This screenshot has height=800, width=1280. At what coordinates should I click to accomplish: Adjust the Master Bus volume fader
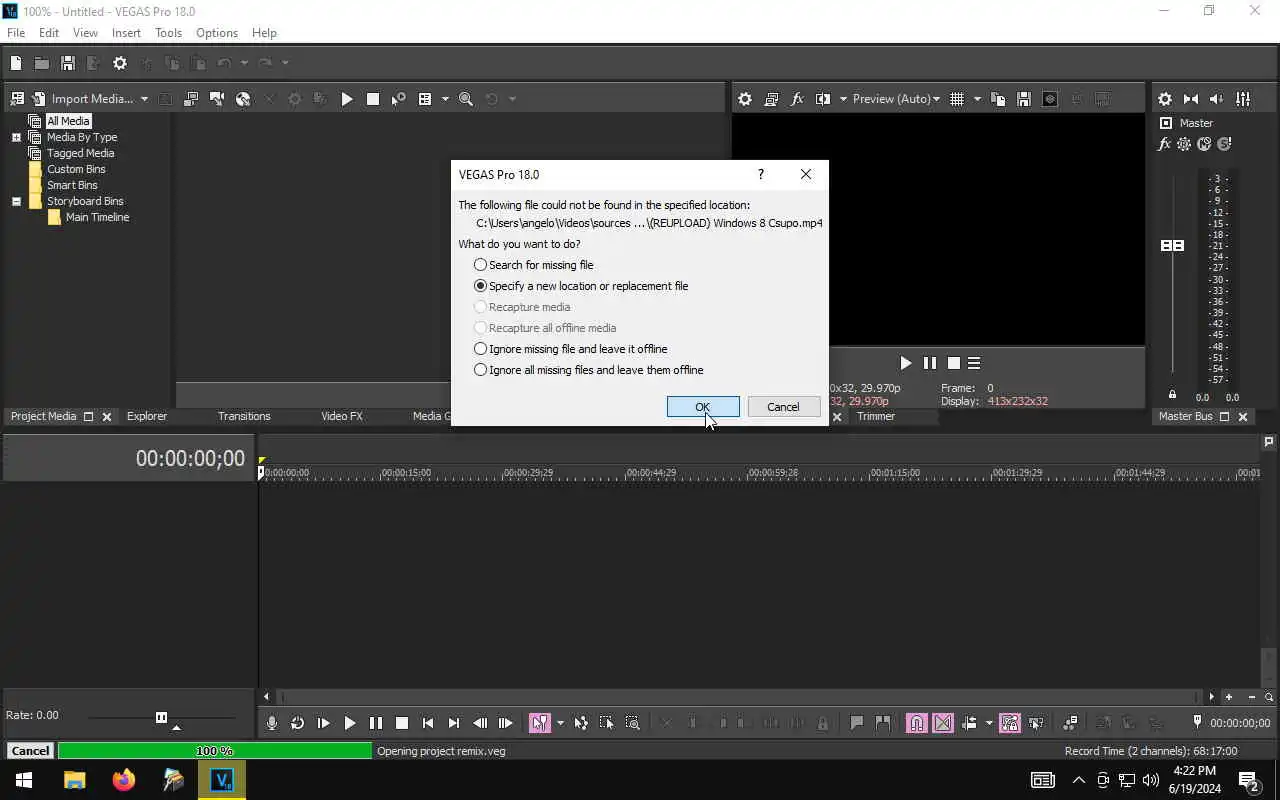click(1172, 245)
